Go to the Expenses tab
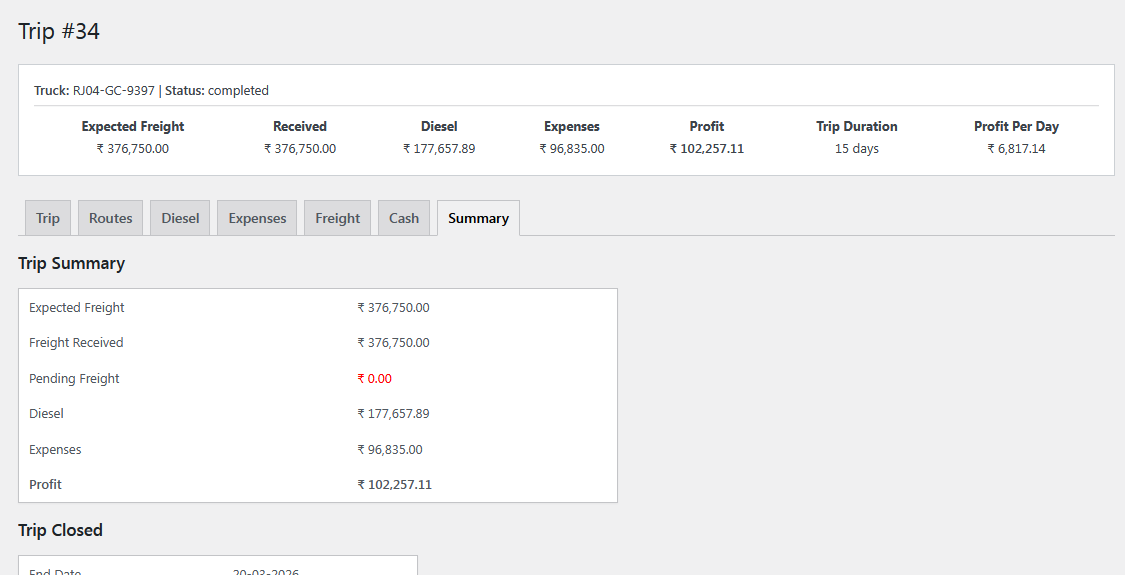Viewport: 1125px width, 575px height. click(257, 218)
